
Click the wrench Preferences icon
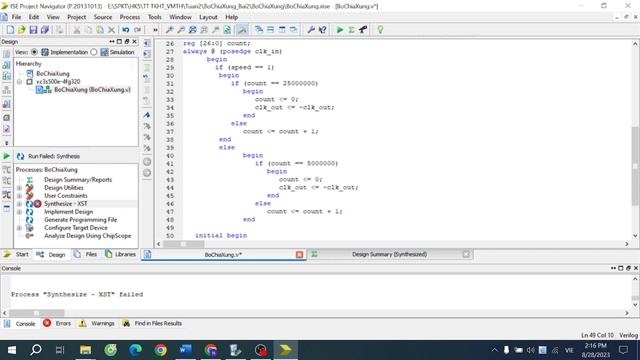[x=311, y=30]
